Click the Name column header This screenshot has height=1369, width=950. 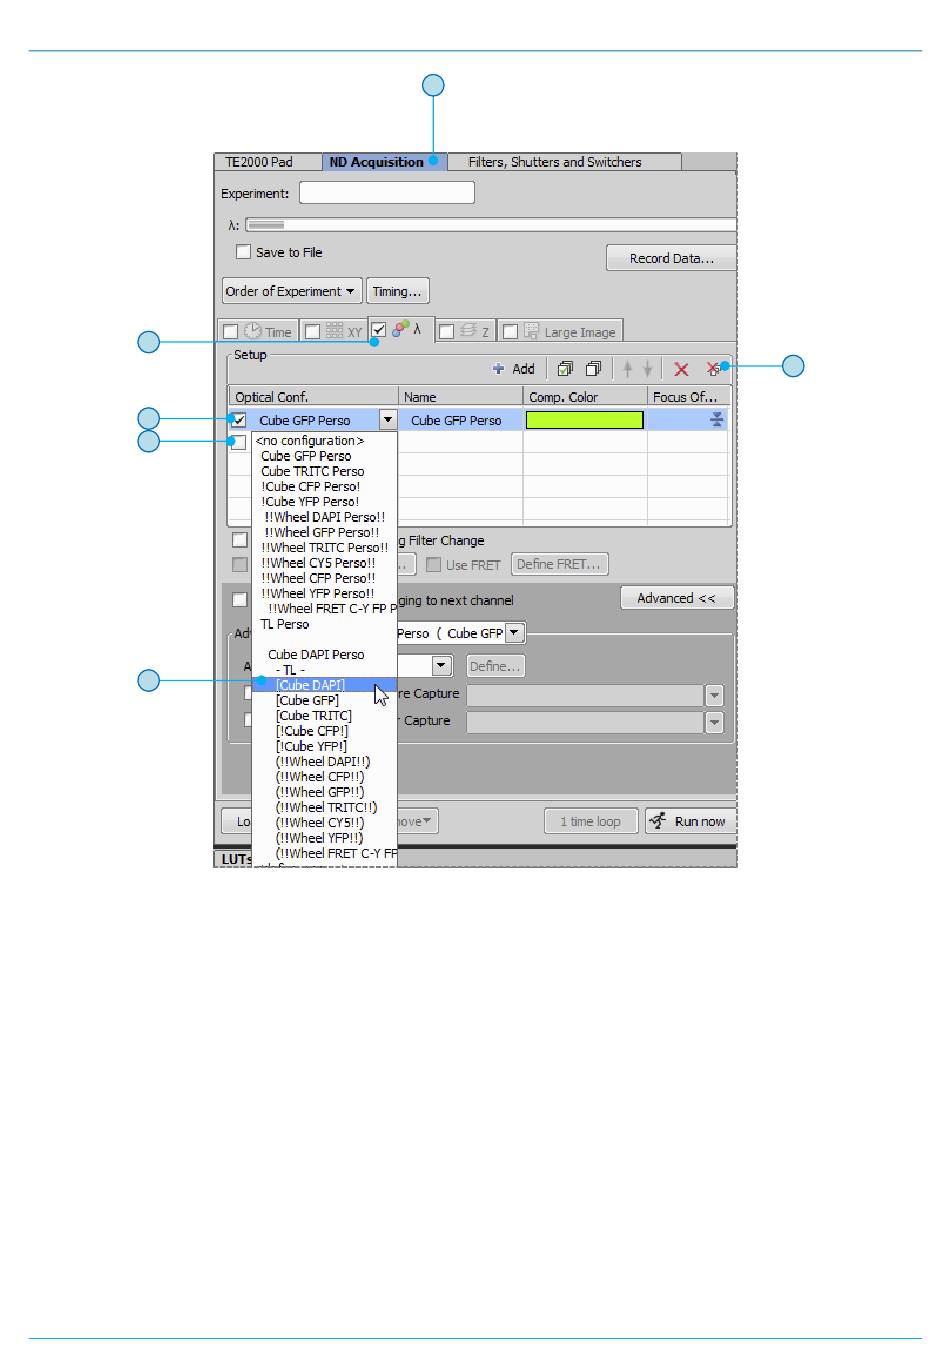(460, 397)
